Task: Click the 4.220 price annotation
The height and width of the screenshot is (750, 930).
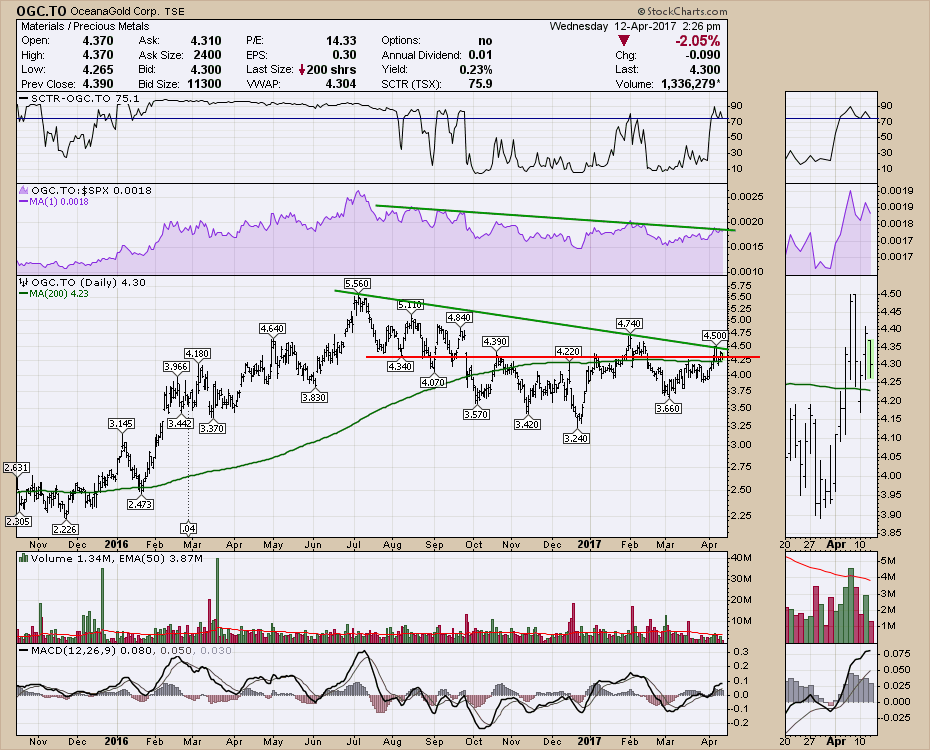Action: pyautogui.click(x=568, y=352)
